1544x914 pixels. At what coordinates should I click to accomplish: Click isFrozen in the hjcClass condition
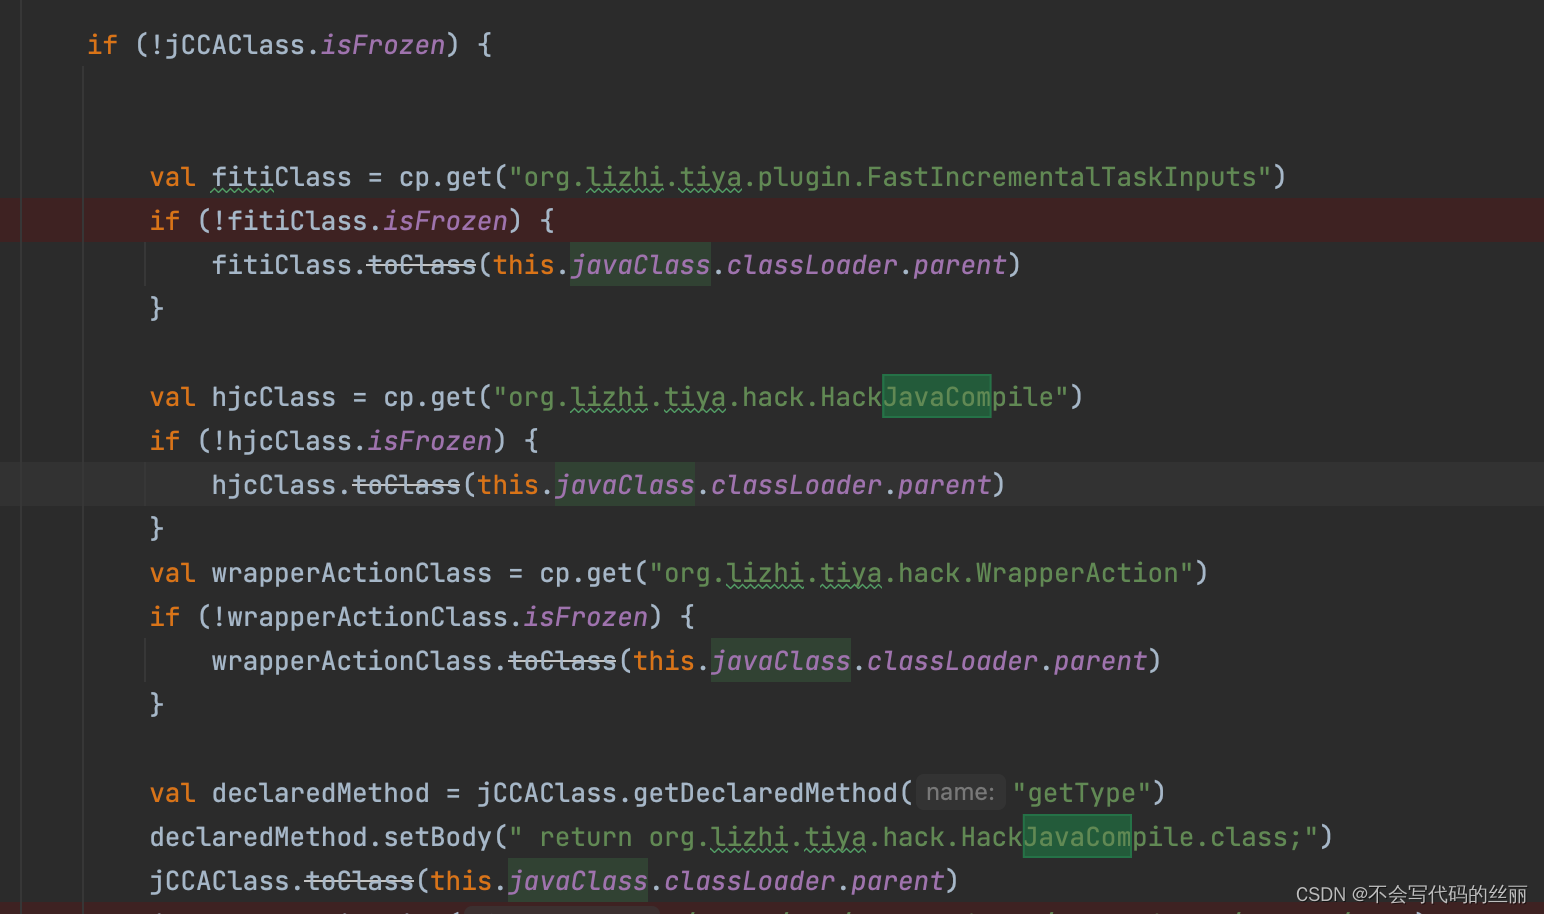[430, 441]
